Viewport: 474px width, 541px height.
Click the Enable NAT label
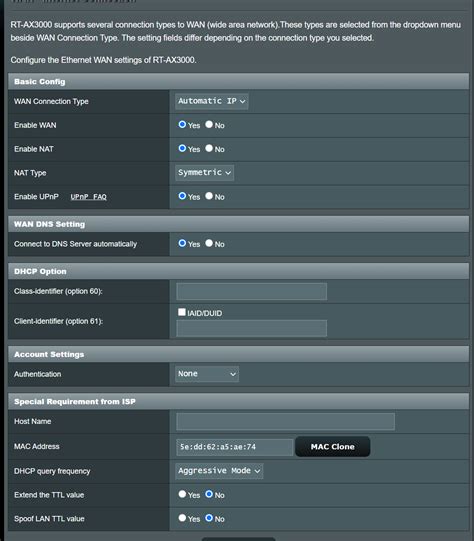tap(34, 149)
